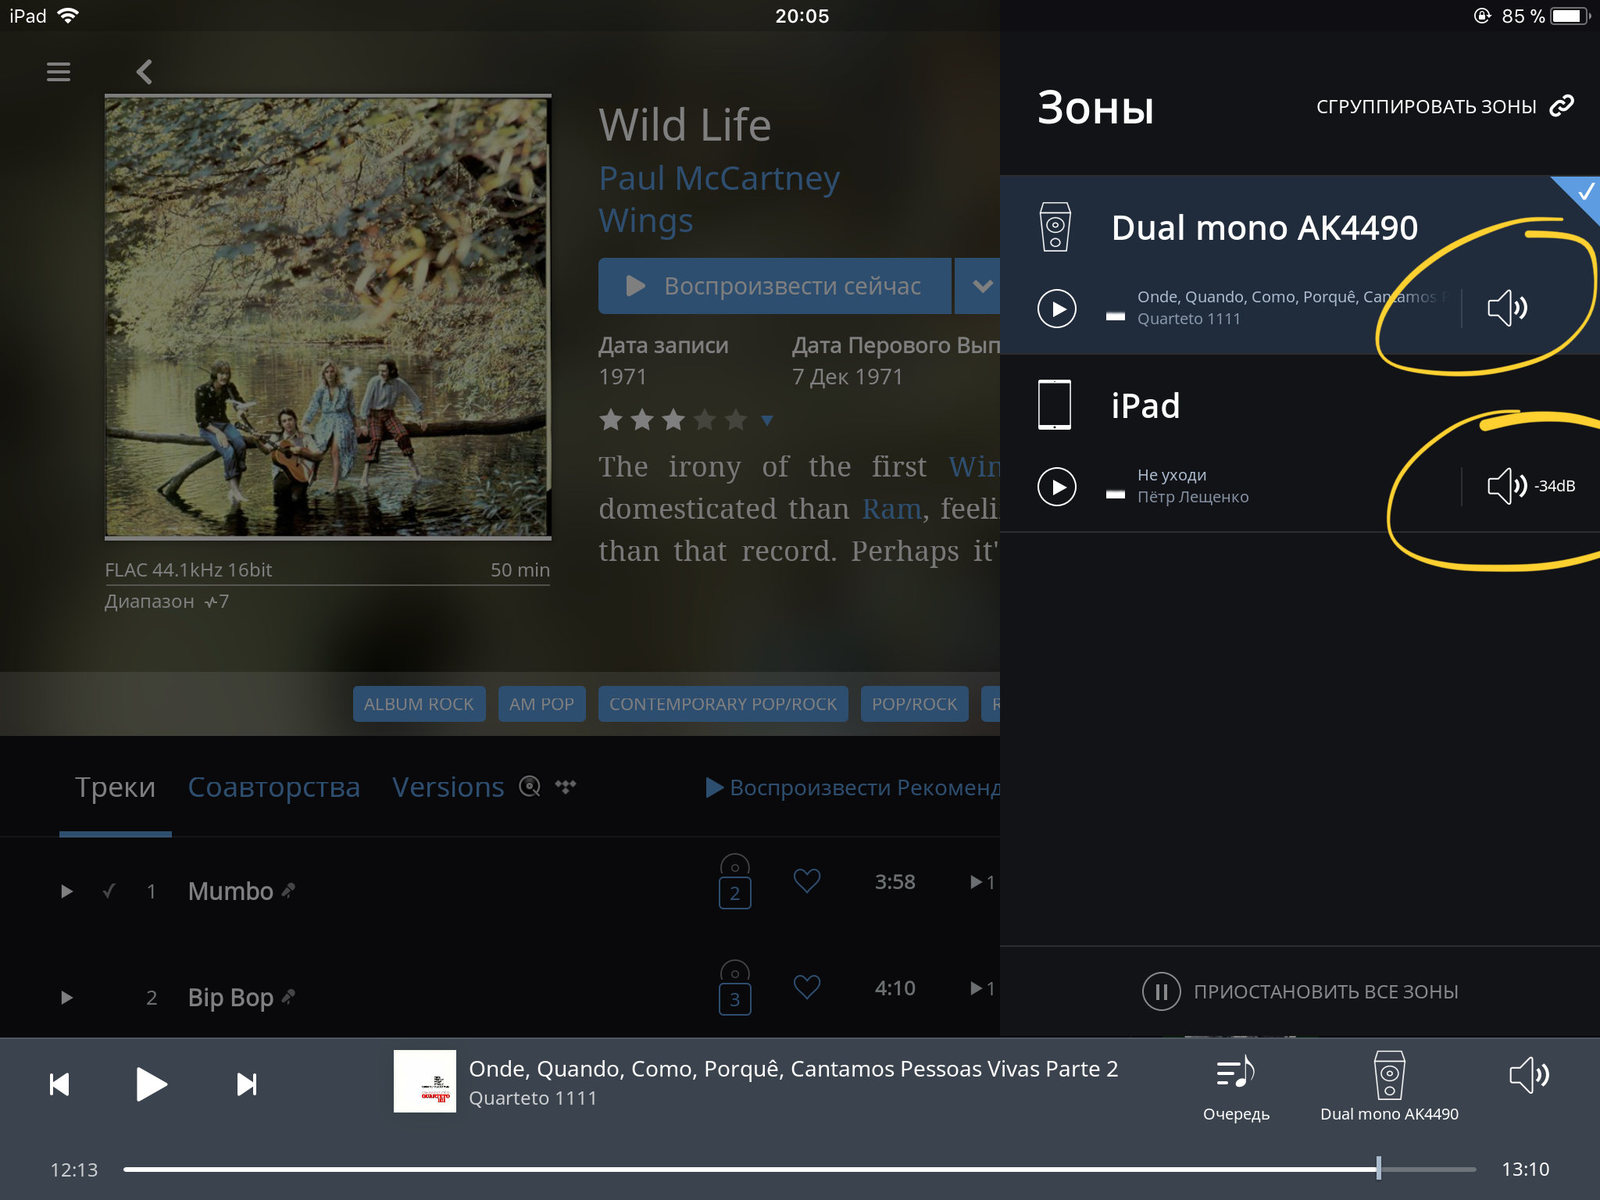Click the speaker device icon of Dual mono AK4490

pos(1055,227)
